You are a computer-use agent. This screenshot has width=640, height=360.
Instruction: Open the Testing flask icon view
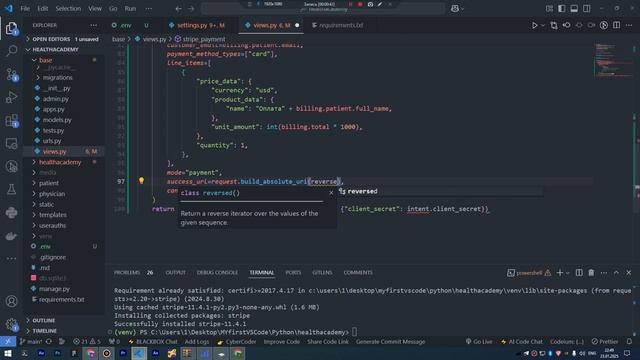pos(11,189)
